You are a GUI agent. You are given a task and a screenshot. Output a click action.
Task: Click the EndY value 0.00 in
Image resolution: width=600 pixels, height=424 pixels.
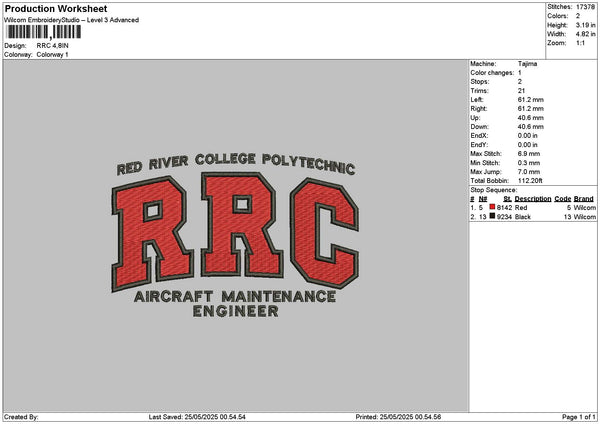coord(528,145)
